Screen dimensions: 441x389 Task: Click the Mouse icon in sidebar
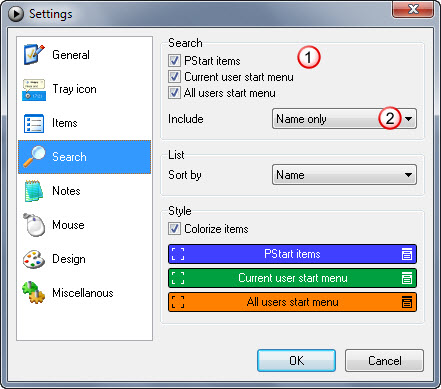[x=34, y=225]
